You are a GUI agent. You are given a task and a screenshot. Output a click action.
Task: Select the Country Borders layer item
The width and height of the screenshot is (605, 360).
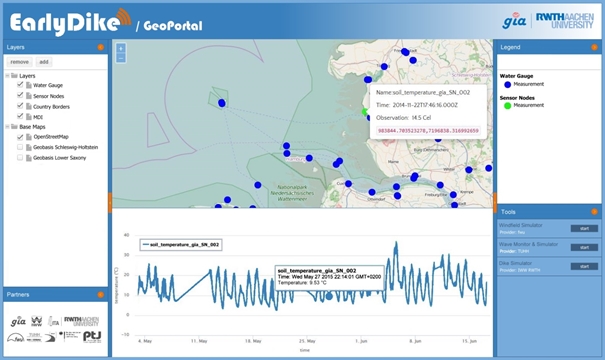(51, 106)
